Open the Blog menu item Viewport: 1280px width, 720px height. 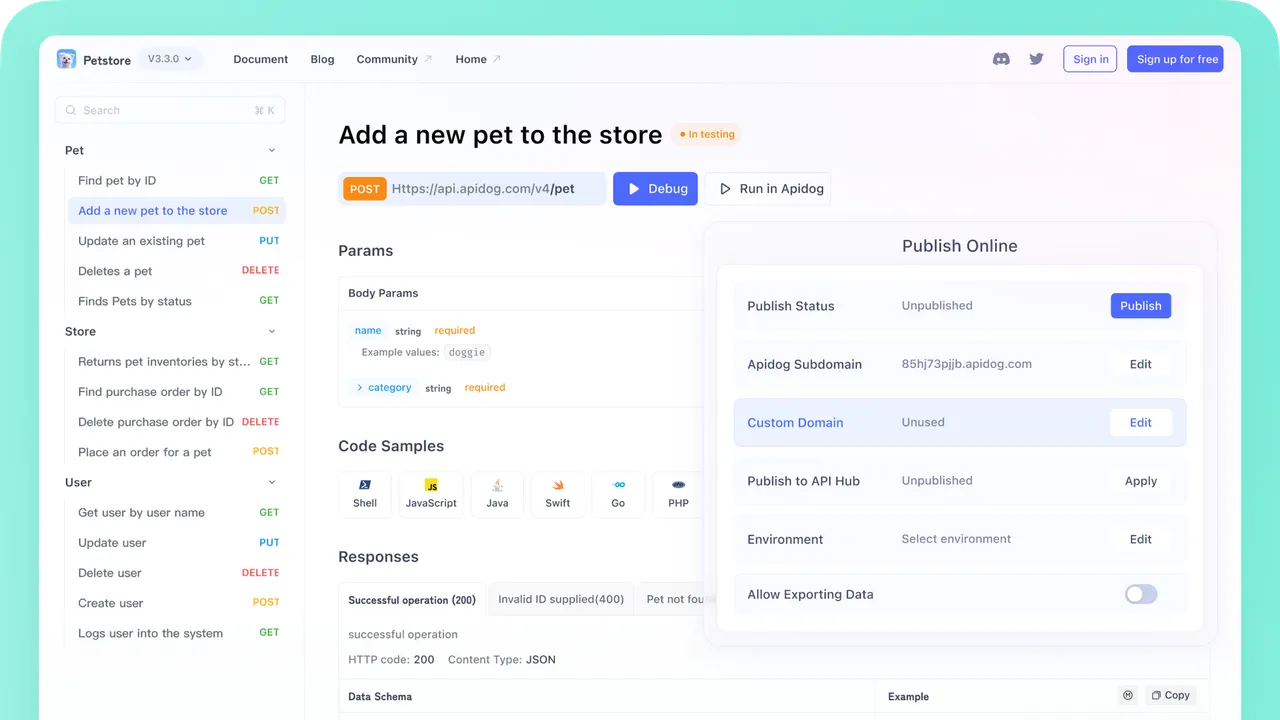tap(322, 59)
